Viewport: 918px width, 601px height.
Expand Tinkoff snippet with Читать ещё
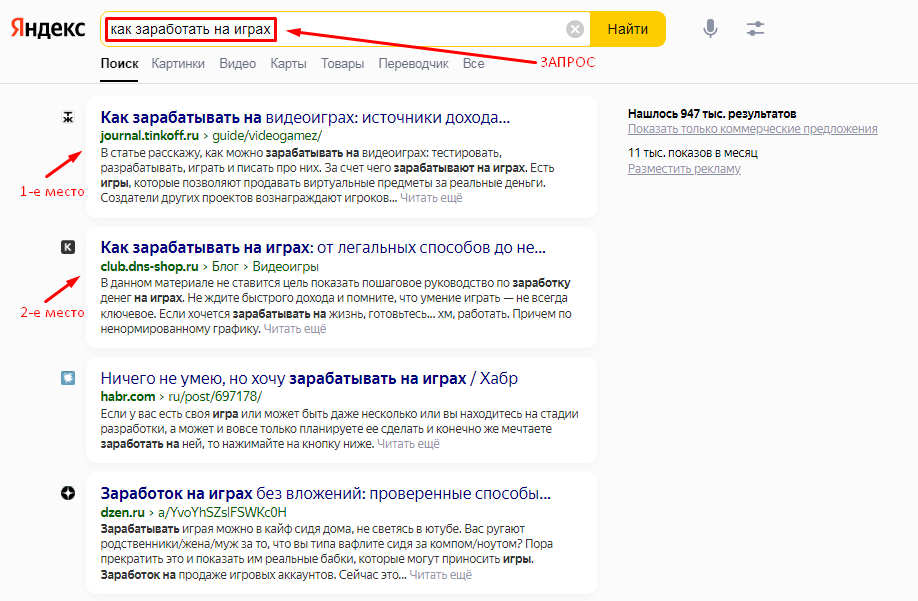click(431, 198)
